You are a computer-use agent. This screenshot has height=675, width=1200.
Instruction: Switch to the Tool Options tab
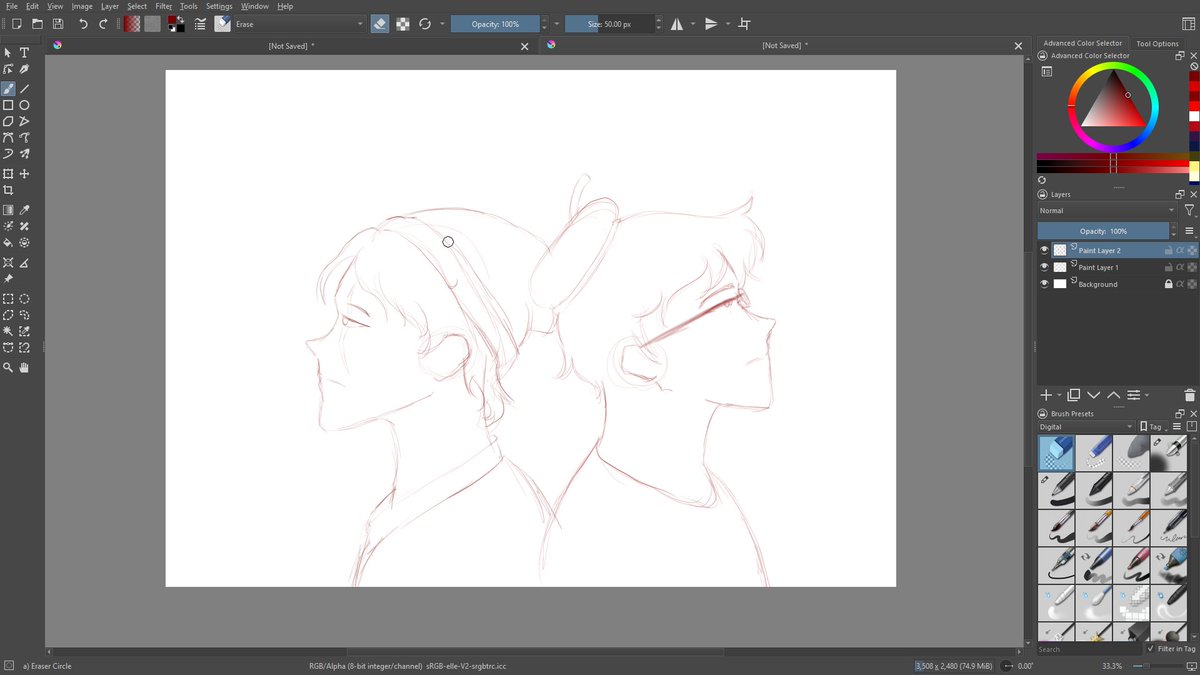(x=1157, y=43)
